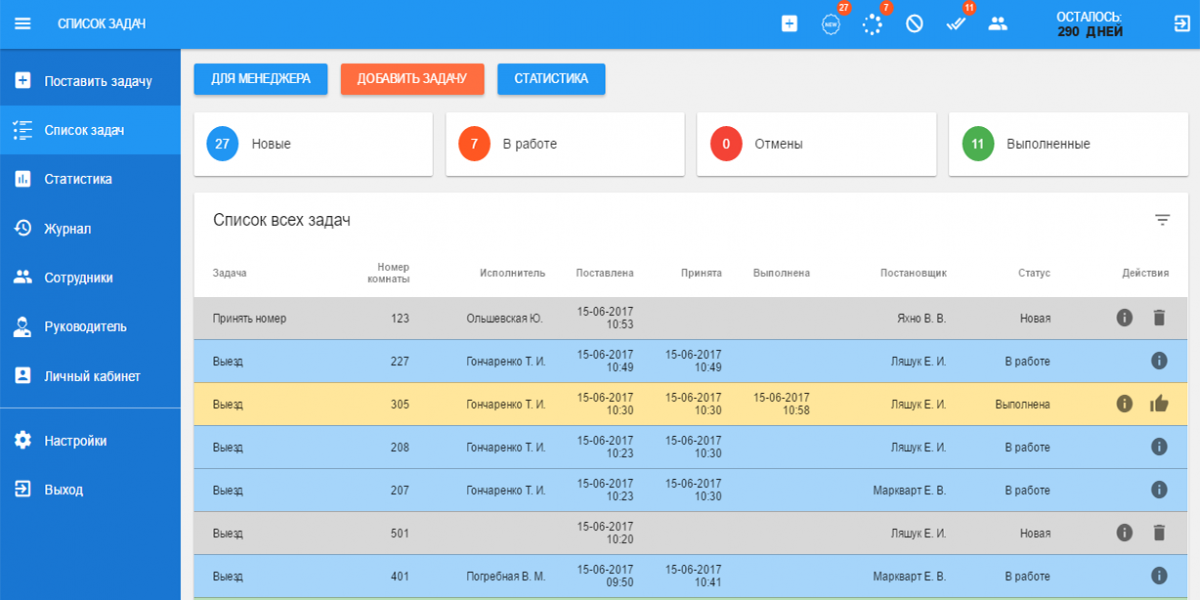
Task: Sort by Статус column header
Action: pyautogui.click(x=1034, y=273)
